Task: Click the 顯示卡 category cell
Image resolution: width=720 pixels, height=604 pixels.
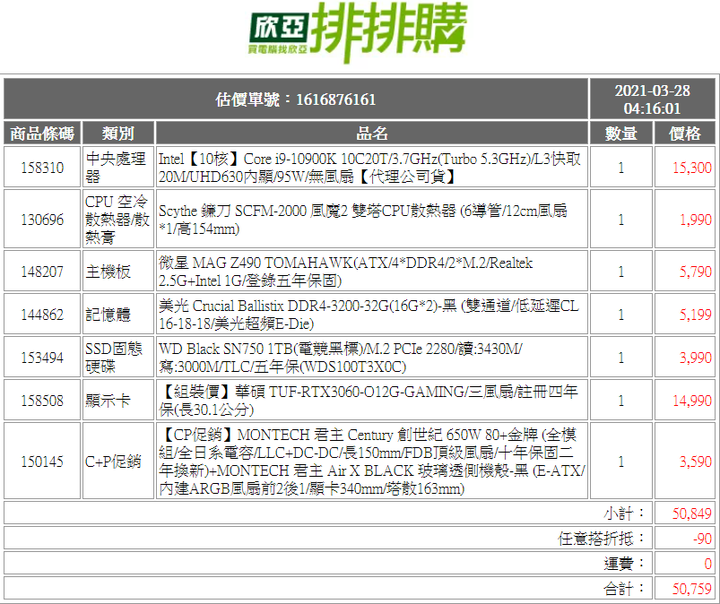Action: (x=118, y=401)
